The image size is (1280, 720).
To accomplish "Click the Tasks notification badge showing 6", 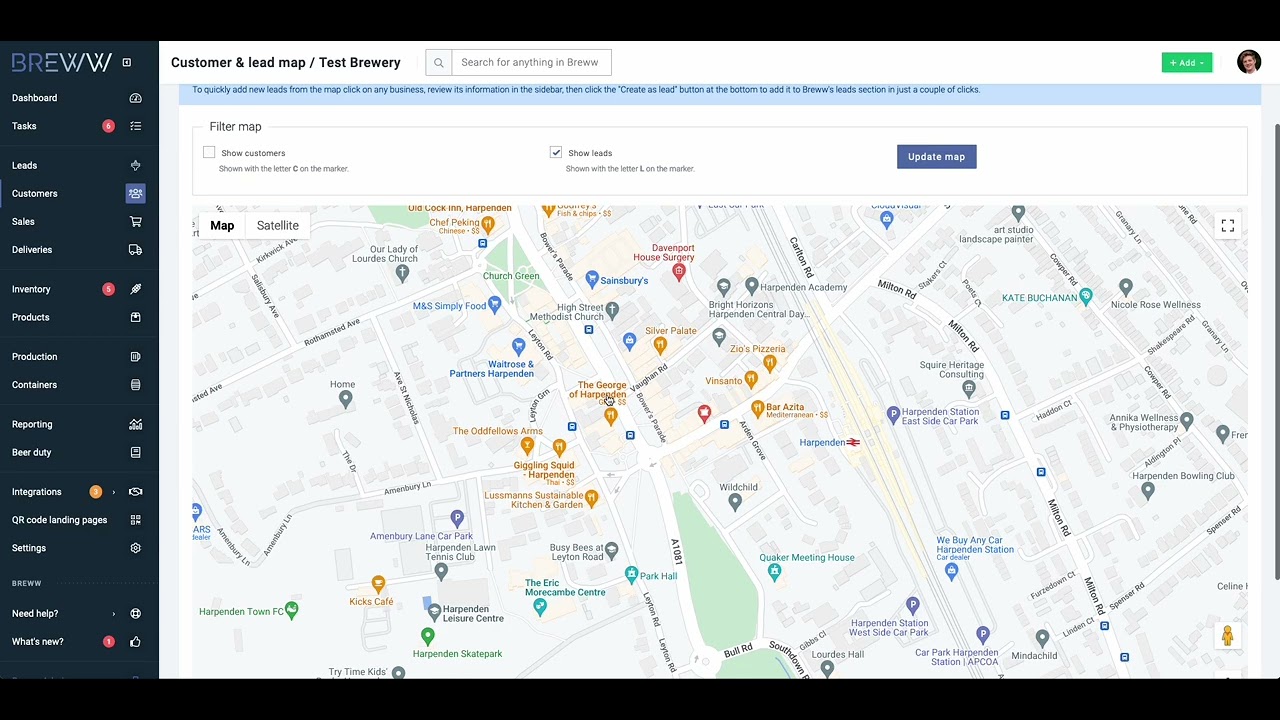I will 108,126.
